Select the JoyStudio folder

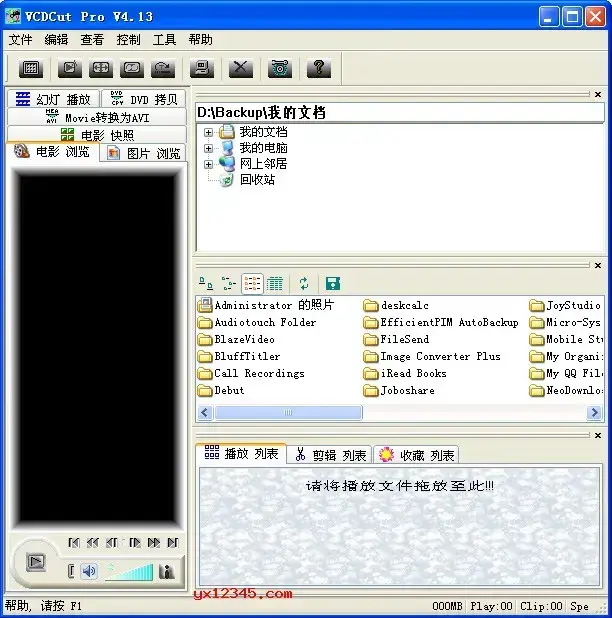[x=565, y=305]
